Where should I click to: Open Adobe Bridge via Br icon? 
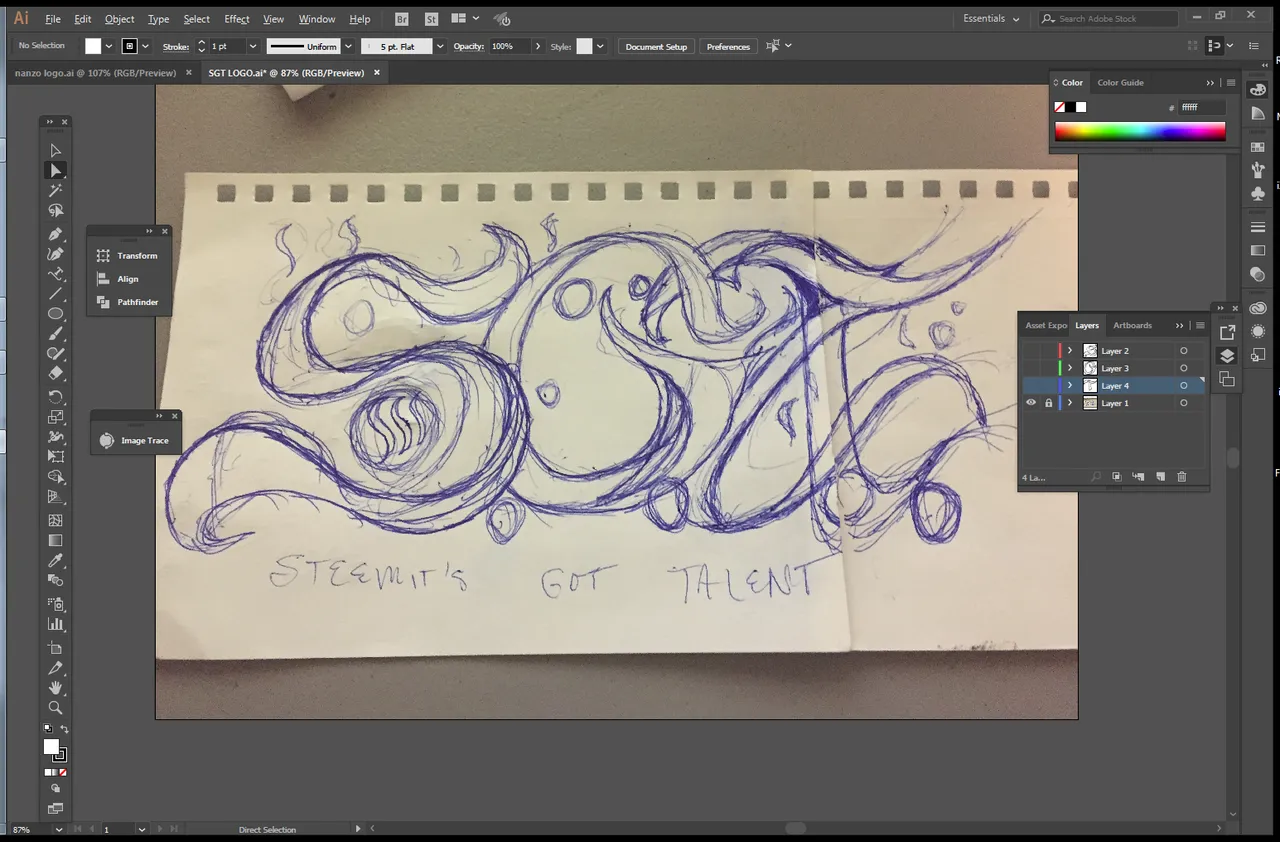coord(401,19)
